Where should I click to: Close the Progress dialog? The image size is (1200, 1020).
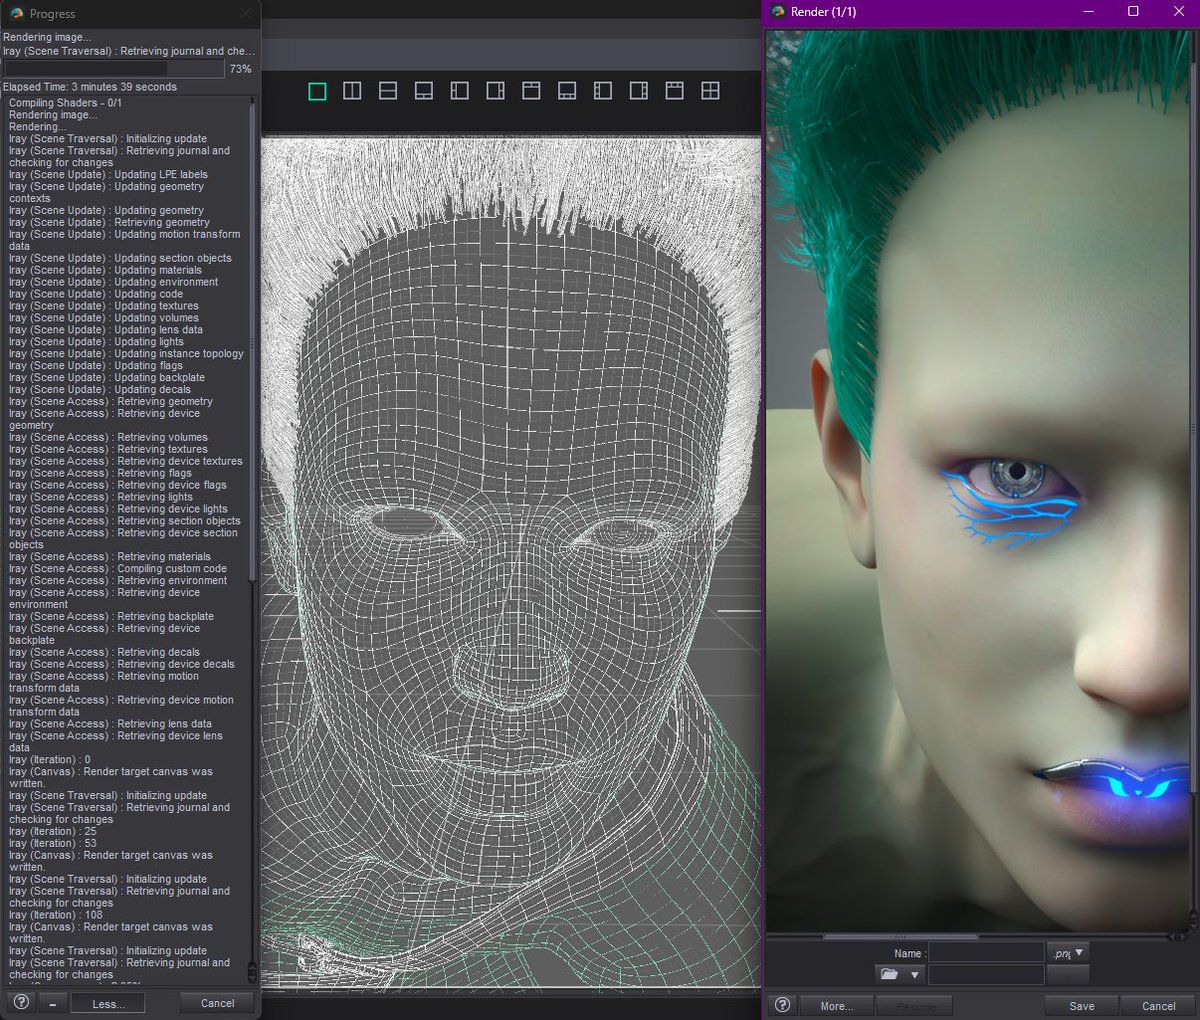246,14
